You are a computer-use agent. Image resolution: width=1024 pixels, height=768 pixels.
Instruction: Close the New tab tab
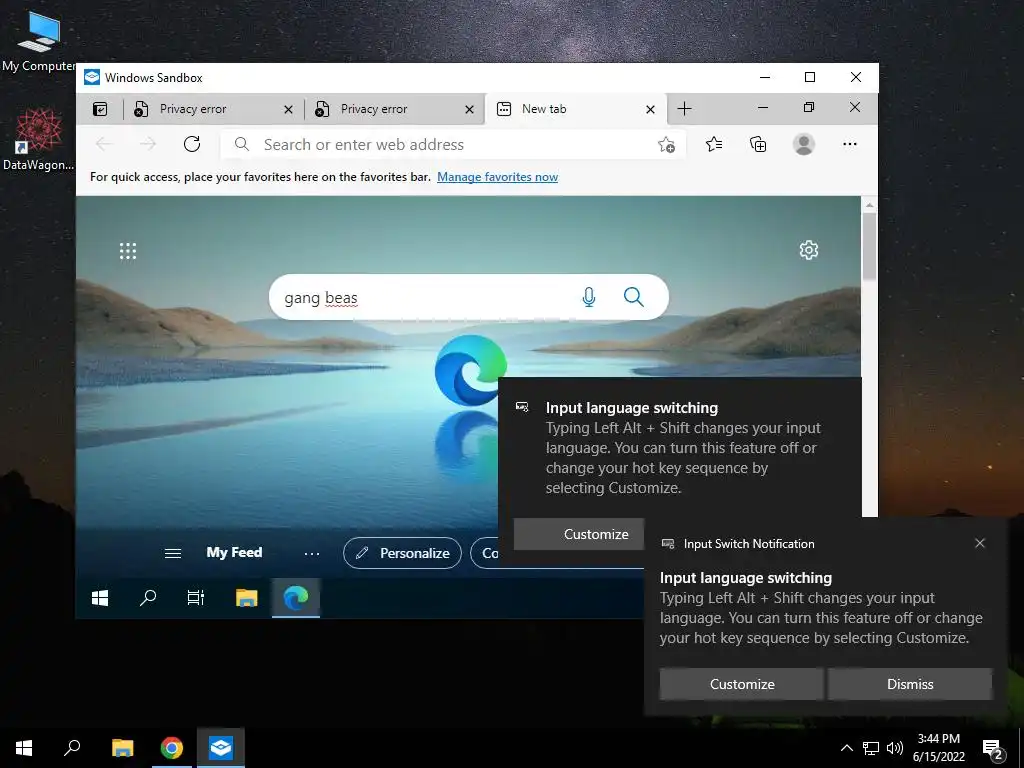click(650, 110)
